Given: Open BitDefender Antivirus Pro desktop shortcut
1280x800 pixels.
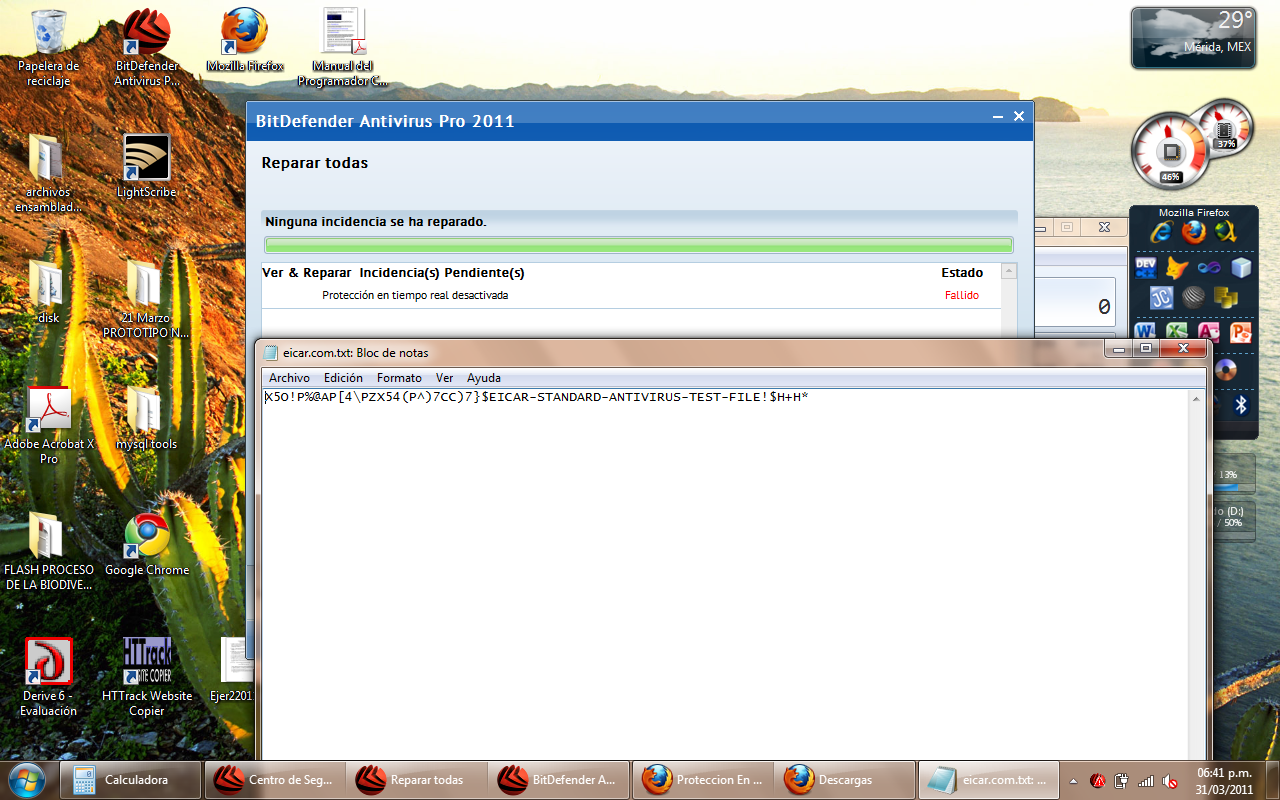Looking at the screenshot, I should [x=146, y=48].
